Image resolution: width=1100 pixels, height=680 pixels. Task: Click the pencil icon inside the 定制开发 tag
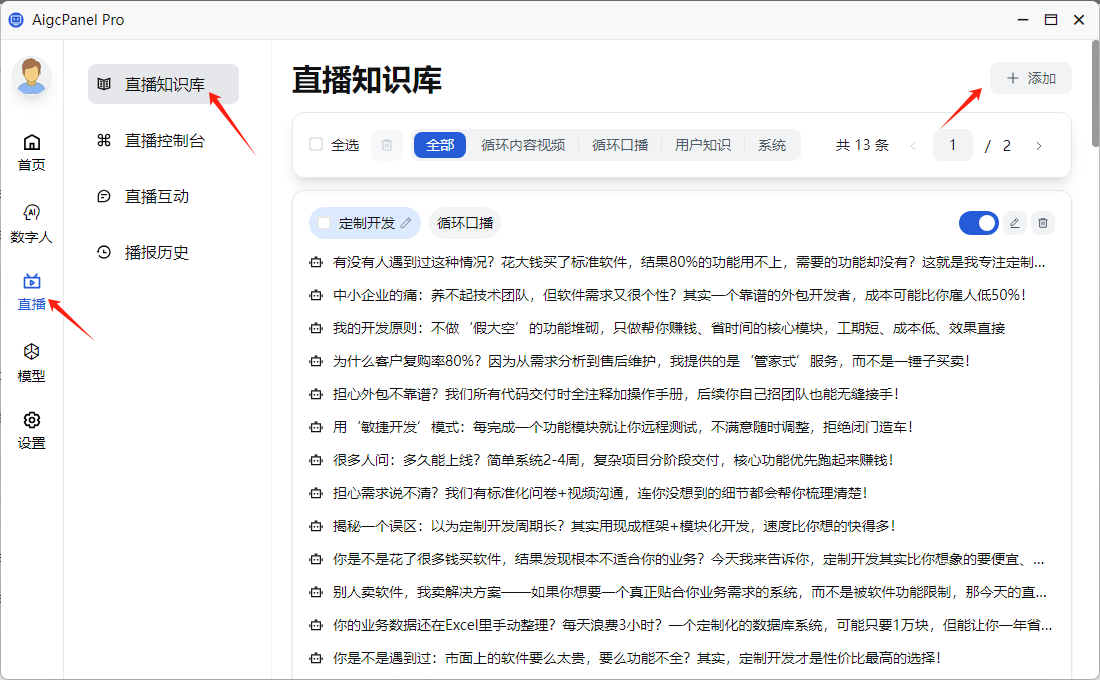406,223
